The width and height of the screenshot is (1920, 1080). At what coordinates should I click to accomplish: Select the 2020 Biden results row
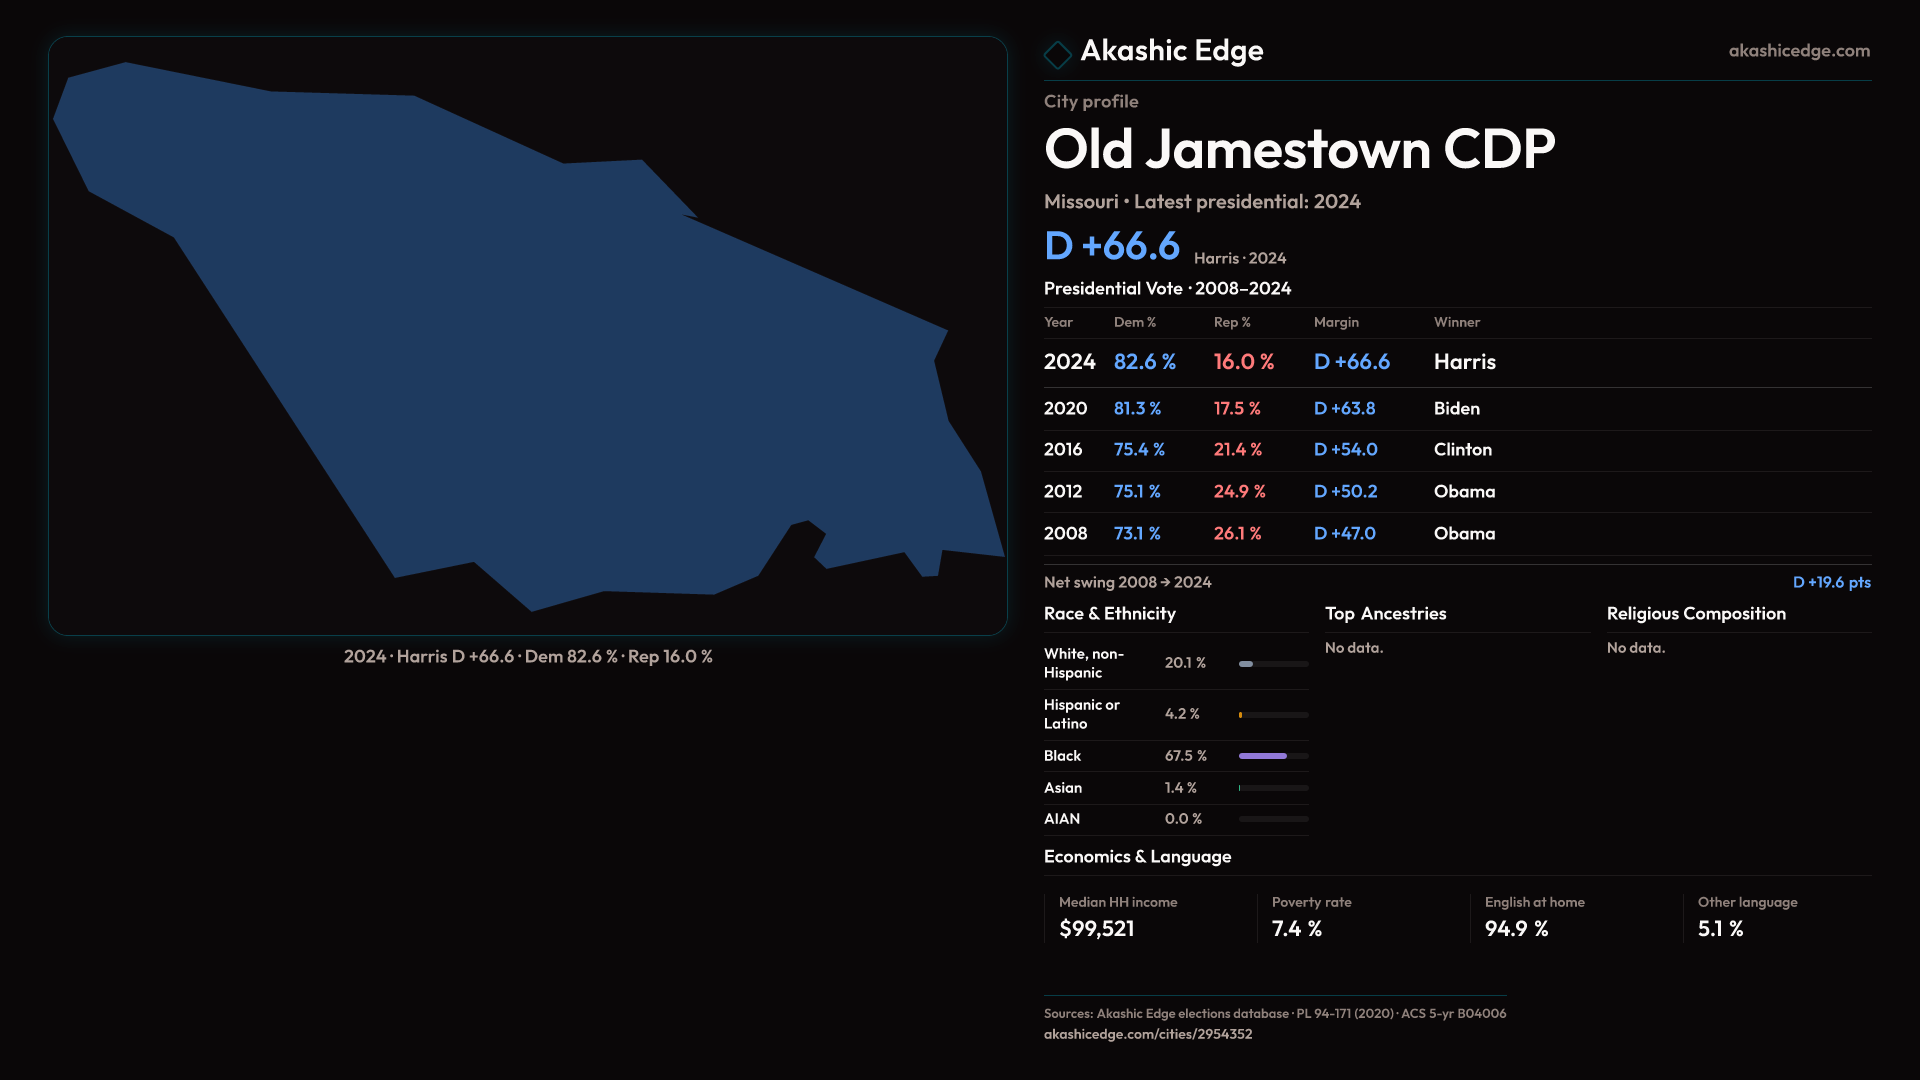[x=1456, y=409]
